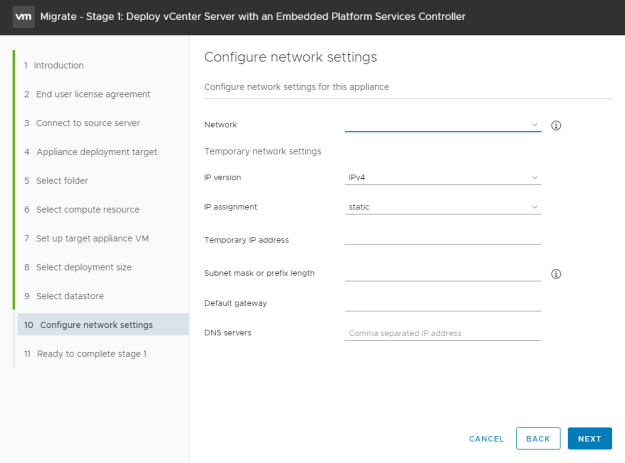Click the NEXT button
The image size is (625, 463).
[x=590, y=439]
